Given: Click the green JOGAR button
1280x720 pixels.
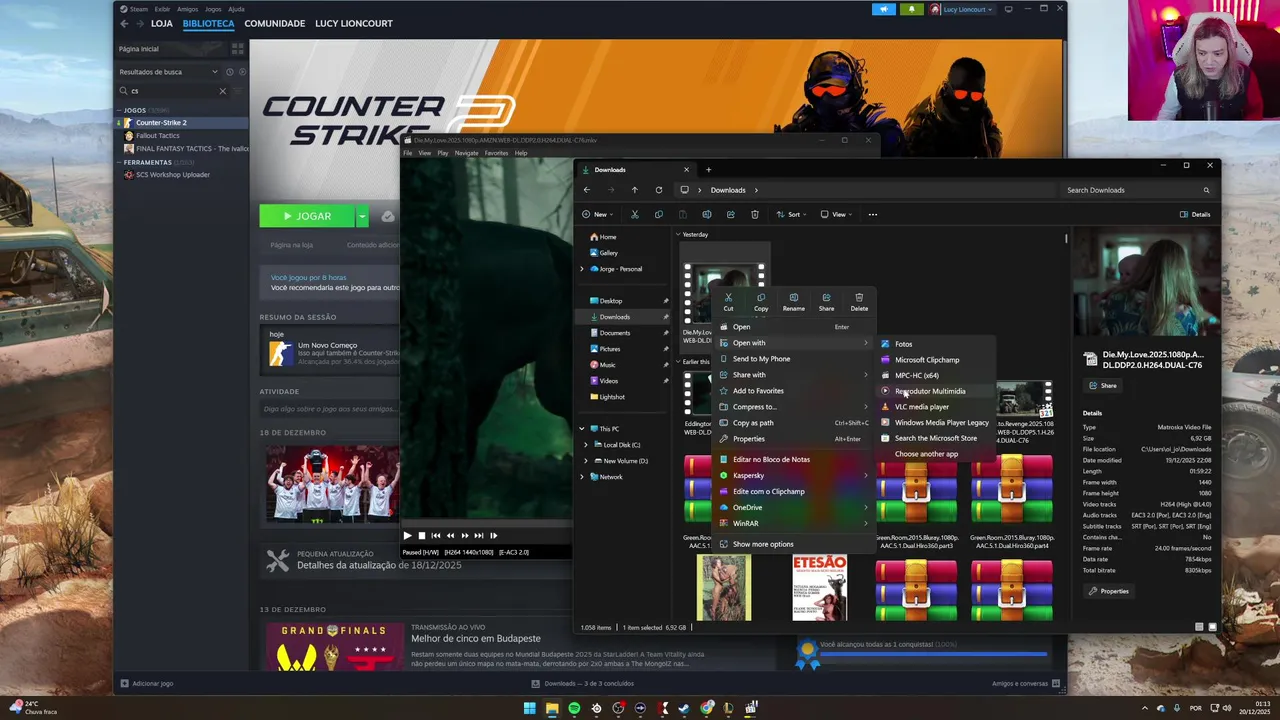Looking at the screenshot, I should (307, 216).
